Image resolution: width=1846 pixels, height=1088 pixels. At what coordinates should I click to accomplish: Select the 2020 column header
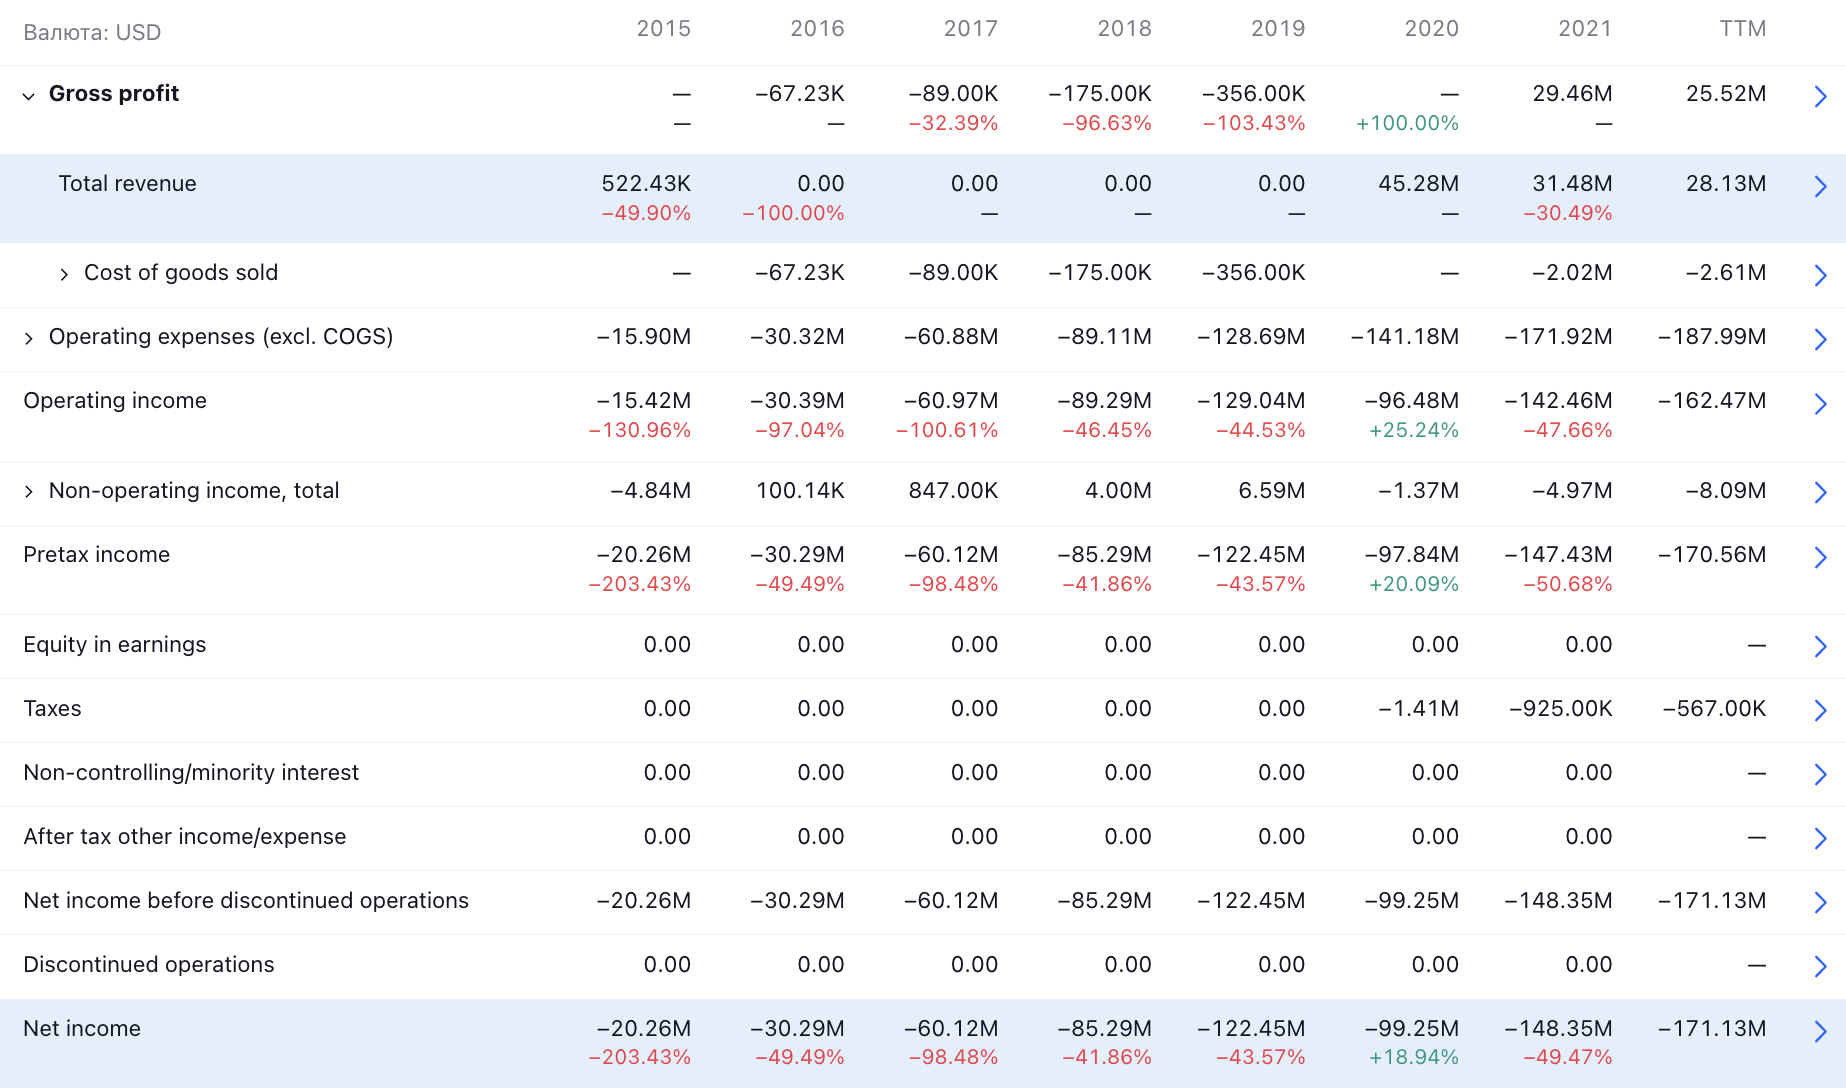pos(1432,29)
